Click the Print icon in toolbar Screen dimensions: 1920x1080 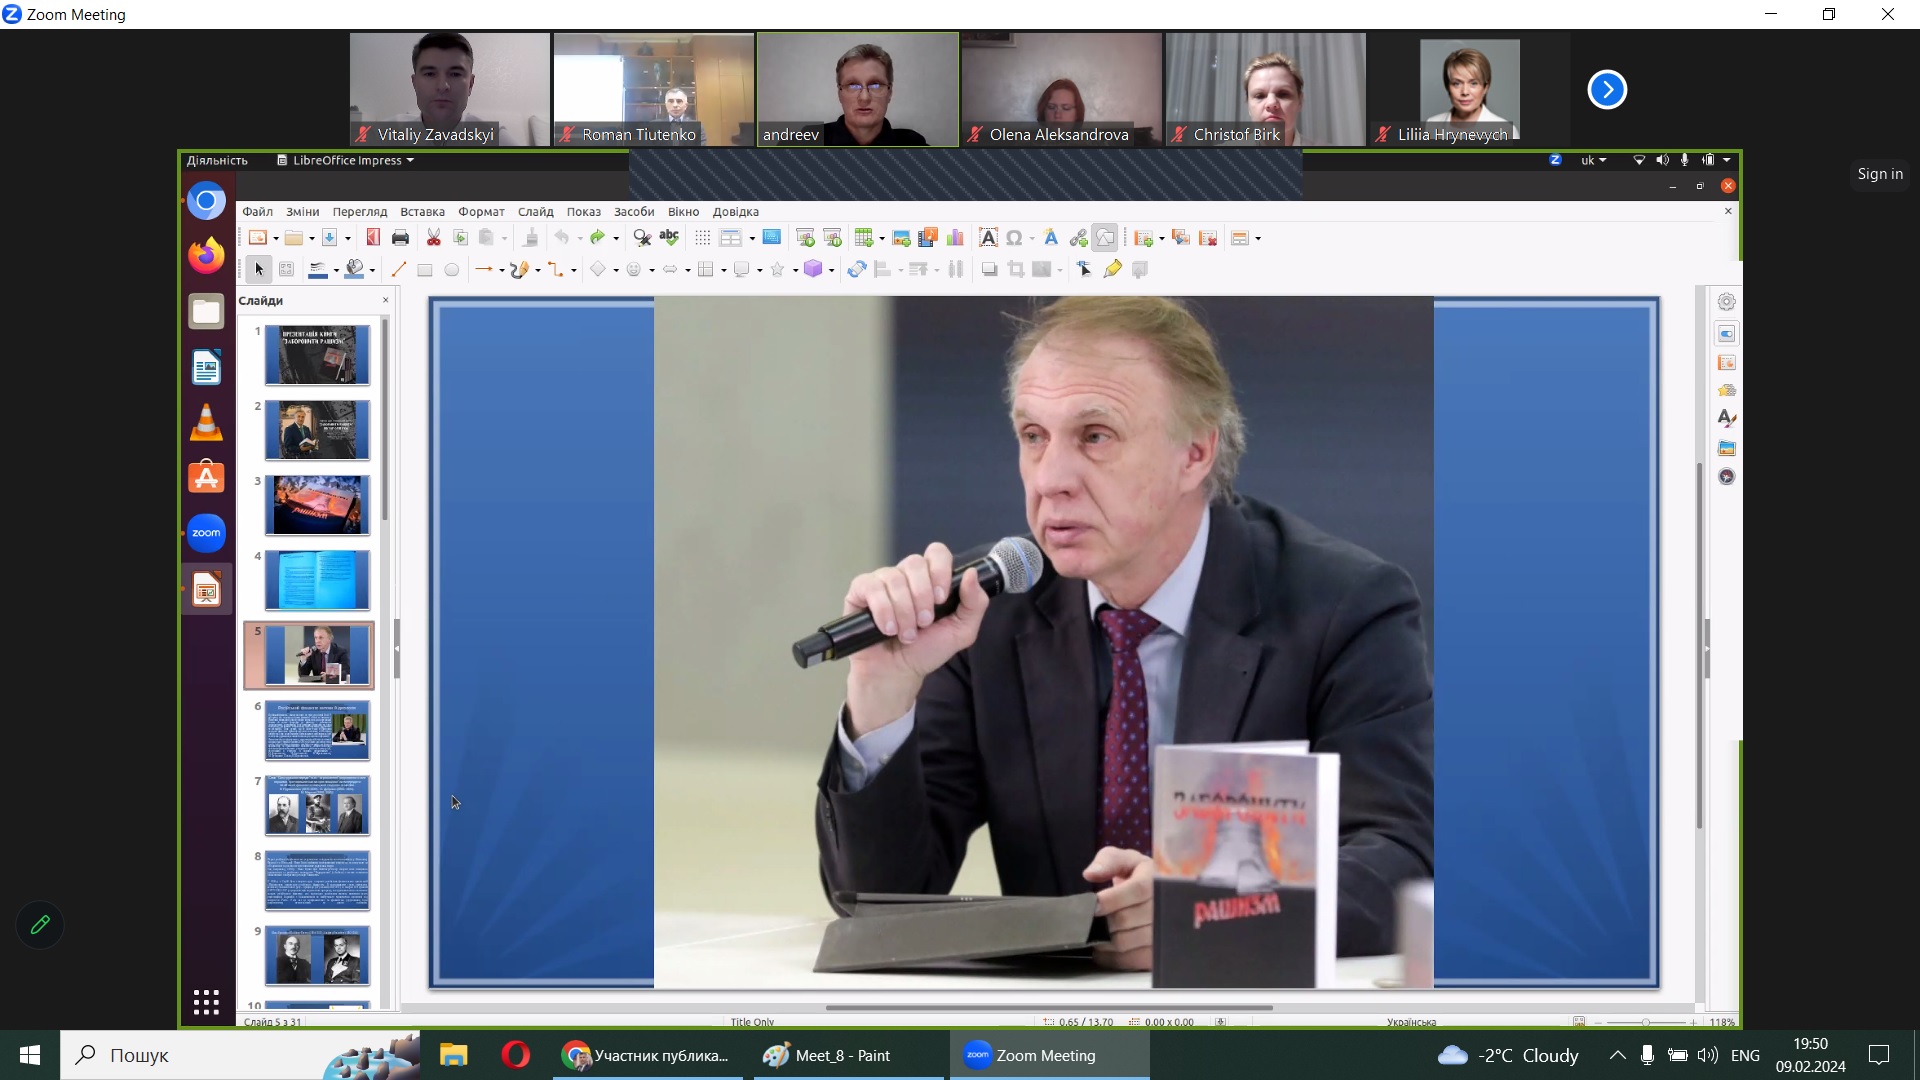tap(400, 238)
